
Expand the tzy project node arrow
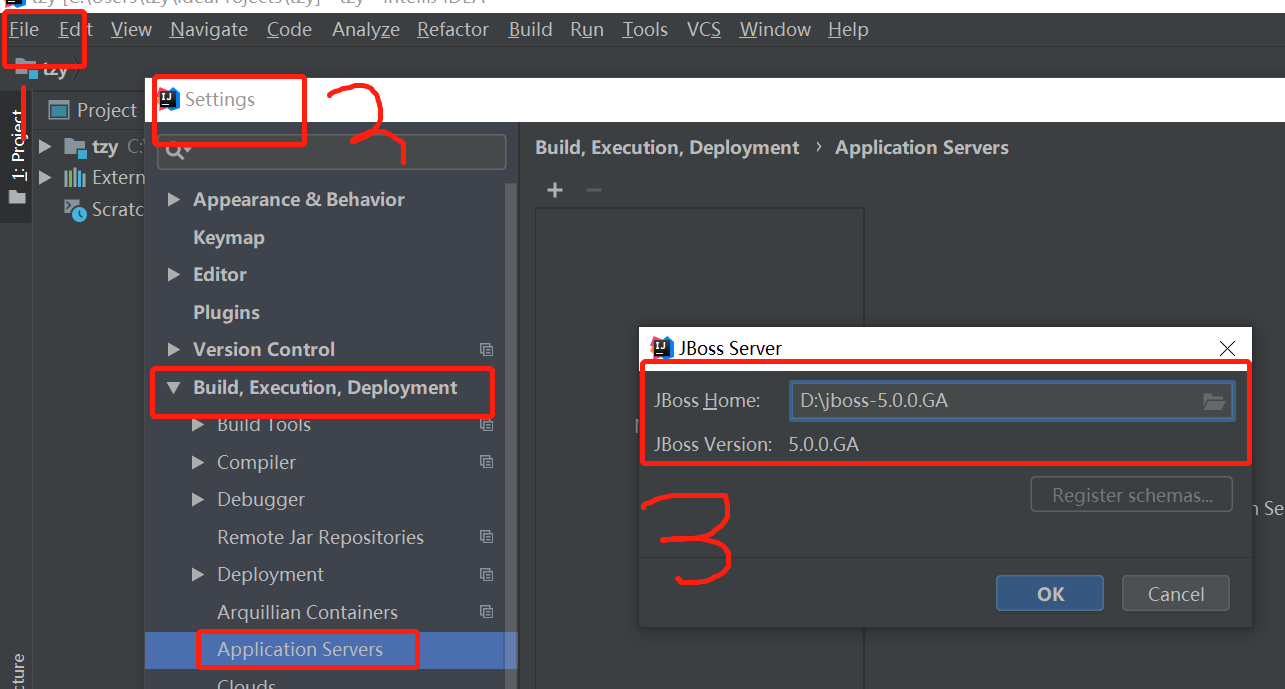coord(45,147)
